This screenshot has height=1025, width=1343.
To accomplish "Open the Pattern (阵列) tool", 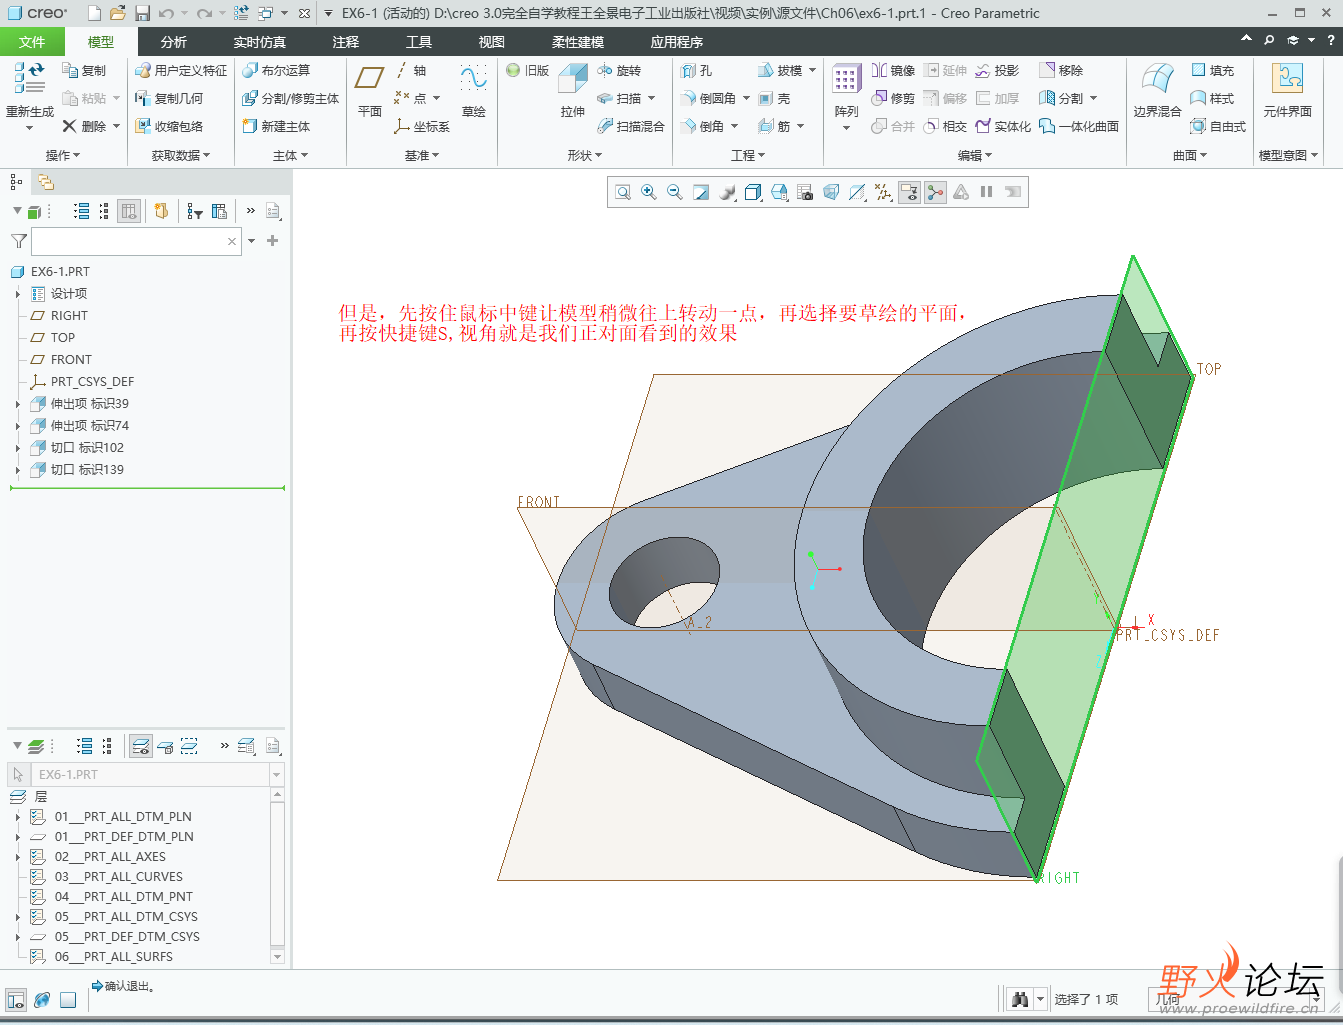I will pyautogui.click(x=846, y=80).
